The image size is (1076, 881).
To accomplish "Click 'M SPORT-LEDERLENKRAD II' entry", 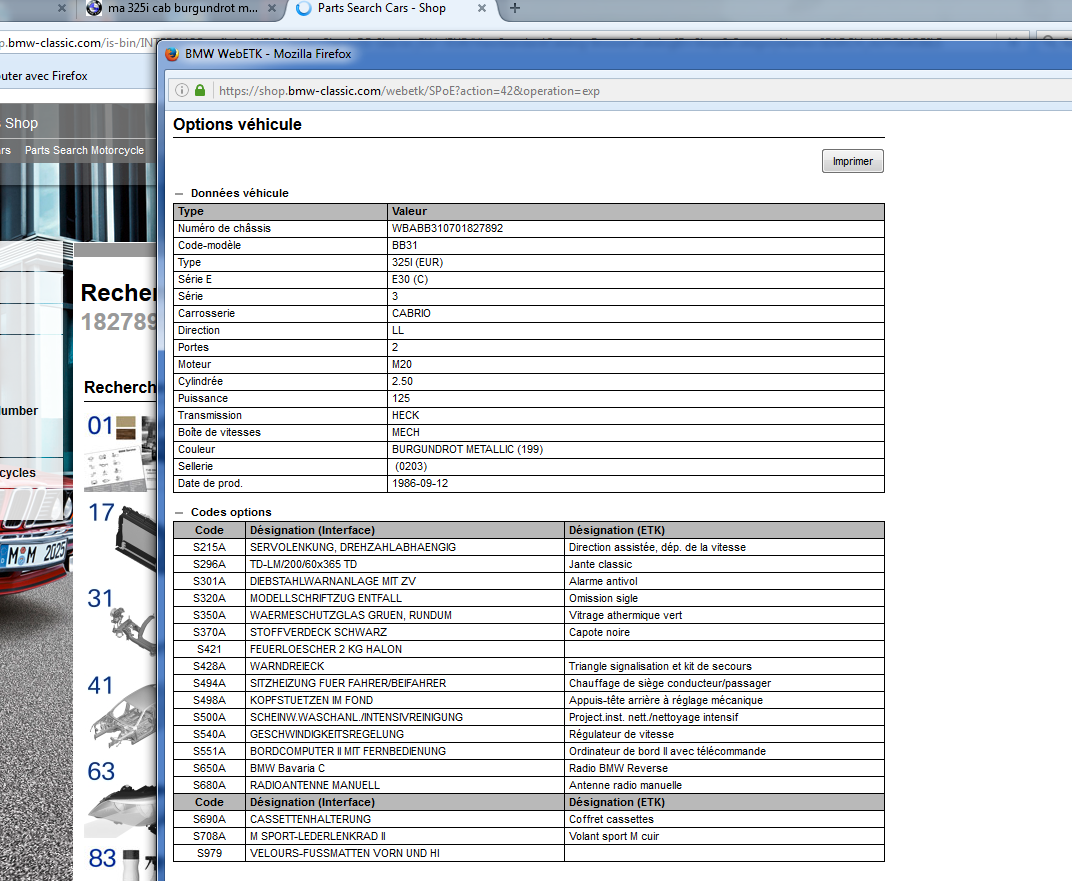I will 318,836.
